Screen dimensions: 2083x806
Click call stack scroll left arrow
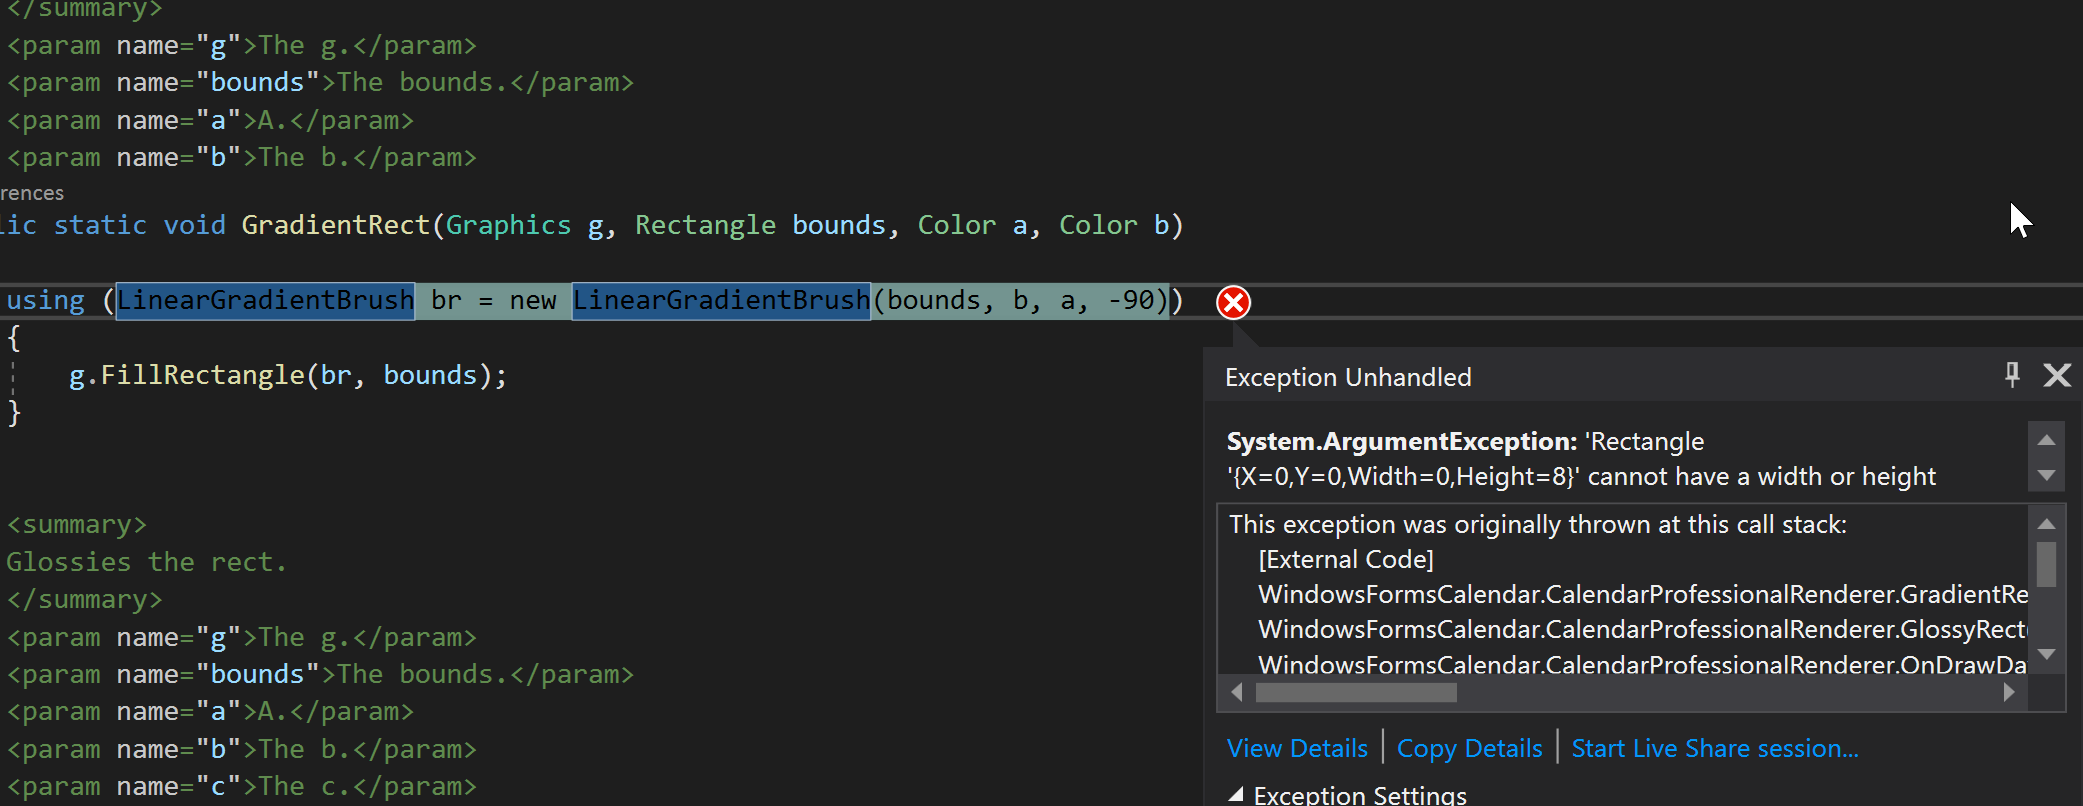1237,692
